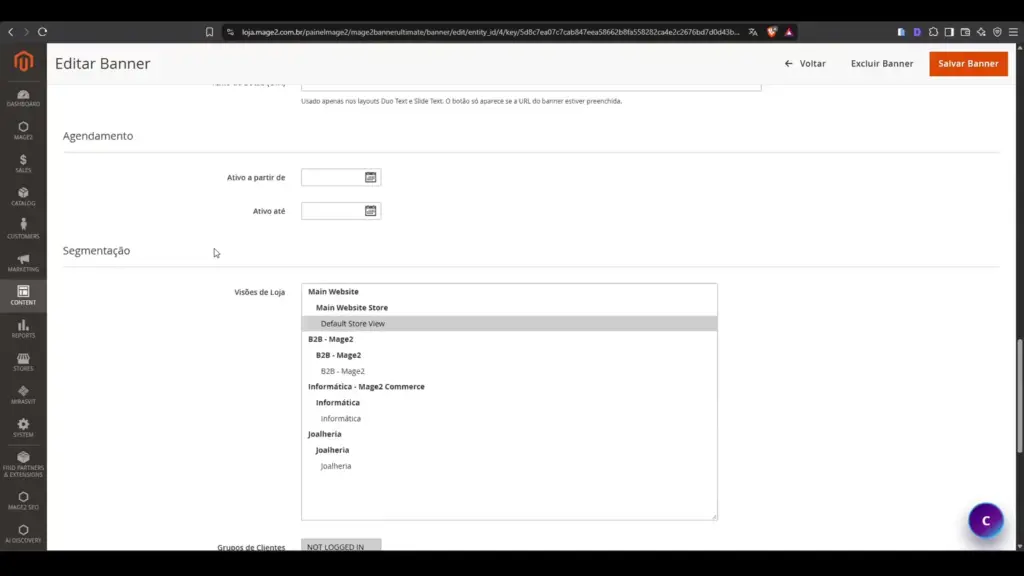The image size is (1024, 576).
Task: Open the Content sidebar menu
Action: [x=24, y=295]
